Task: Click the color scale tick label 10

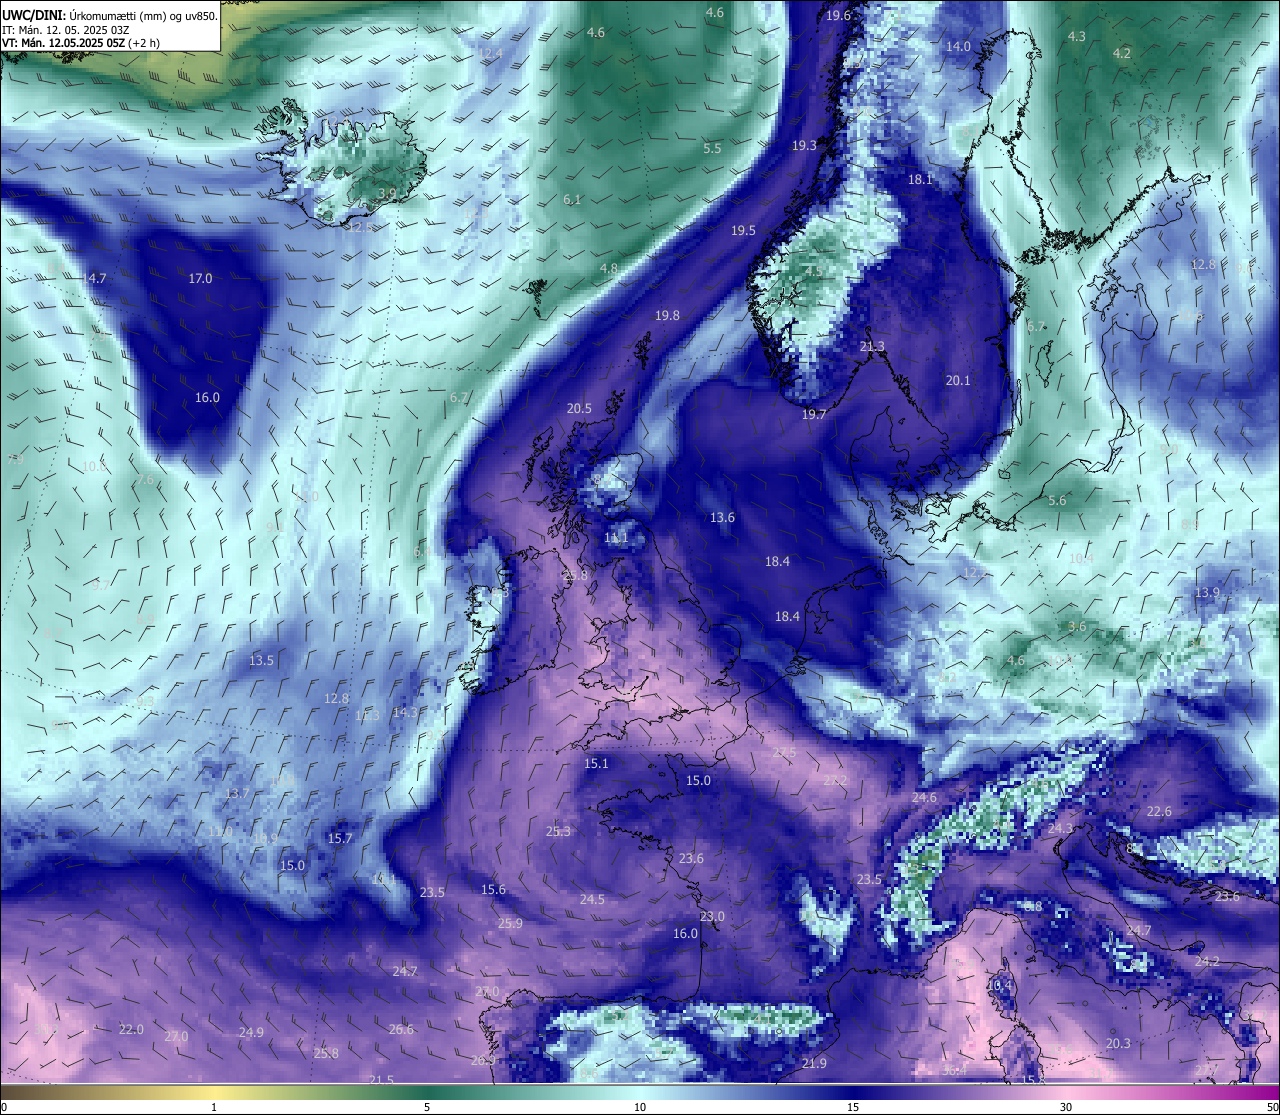Action: pos(640,1107)
